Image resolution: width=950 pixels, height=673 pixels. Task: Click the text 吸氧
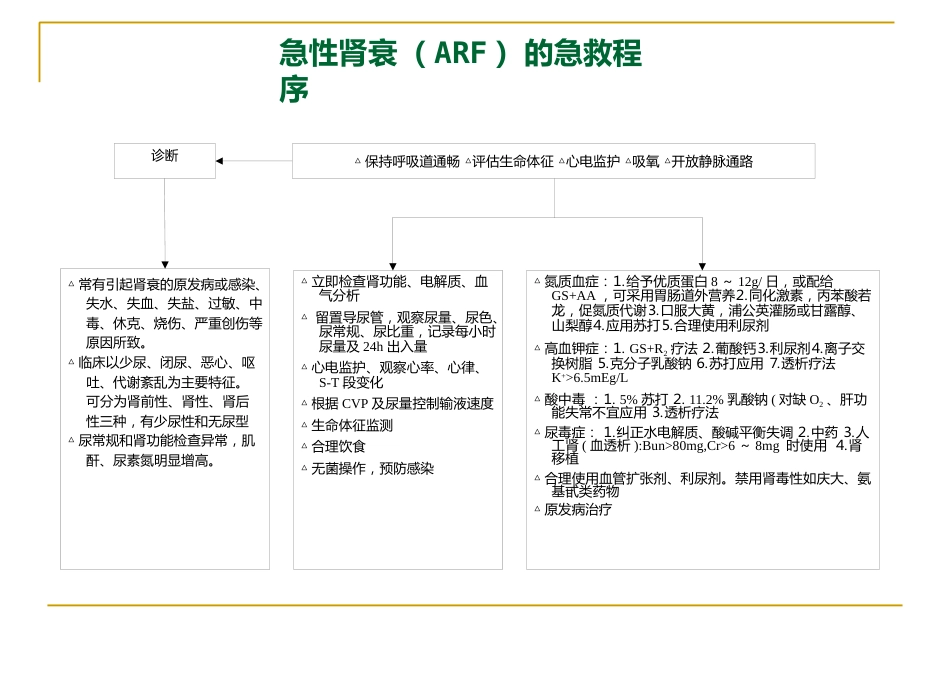pyautogui.click(x=645, y=162)
